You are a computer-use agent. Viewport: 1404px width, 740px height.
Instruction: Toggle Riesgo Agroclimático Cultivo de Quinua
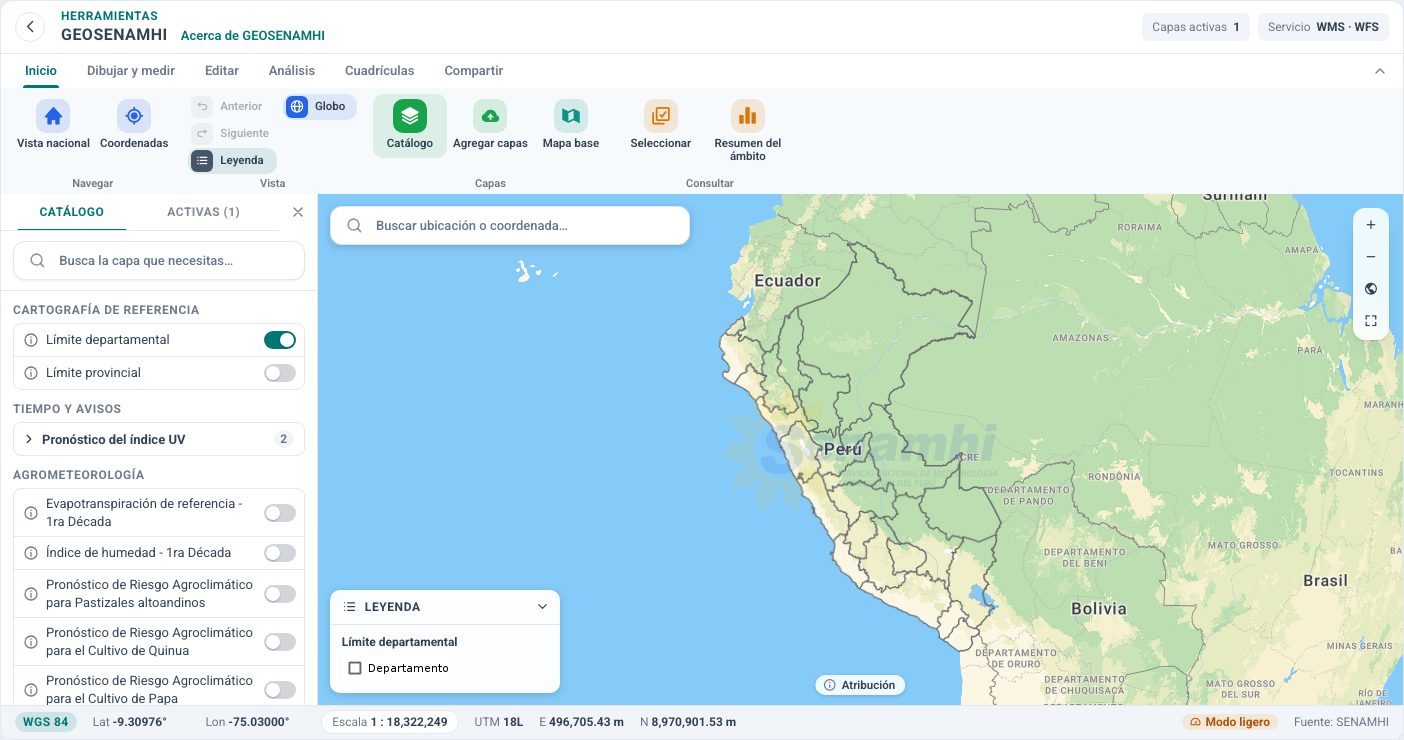[x=280, y=642]
